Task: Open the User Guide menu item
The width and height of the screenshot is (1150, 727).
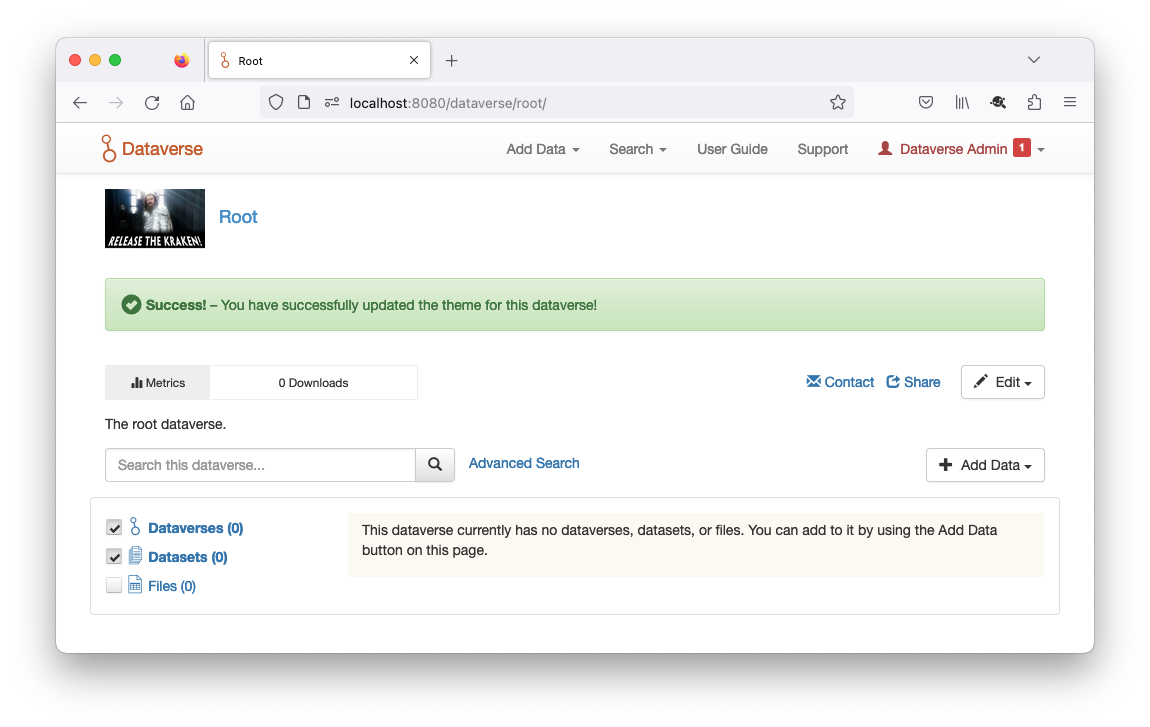Action: (732, 149)
